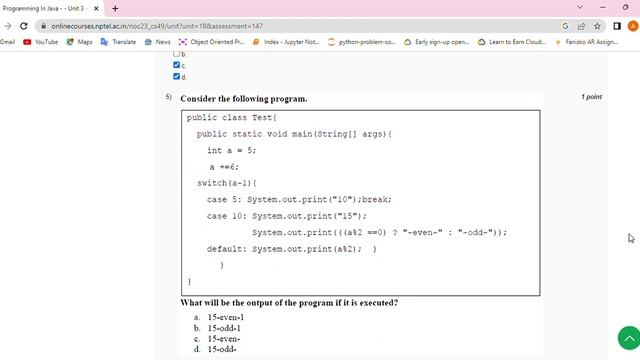This screenshot has height=360, width=640.
Task: Open Index - Jupyter Not... bookmark
Action: pos(286,42)
